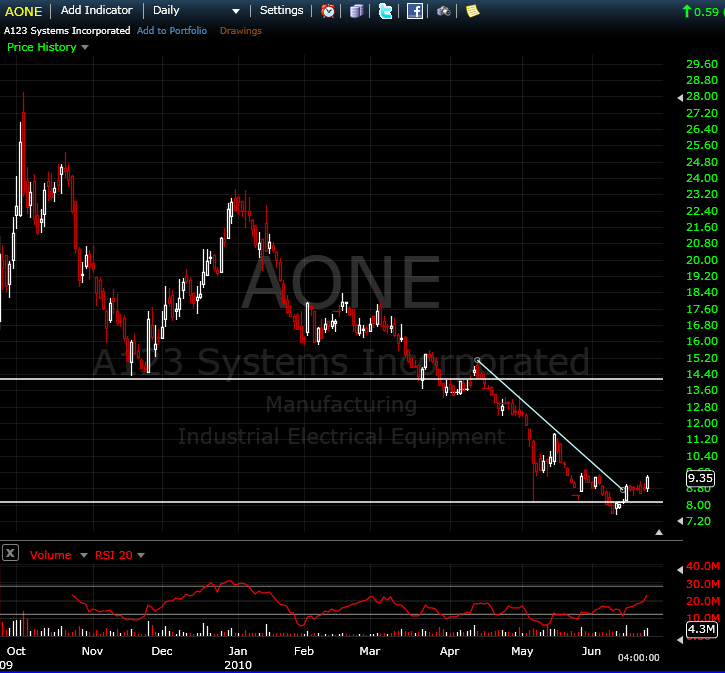The image size is (725, 673).
Task: Expand the Volume indicator dropdown arrow
Action: click(84, 555)
